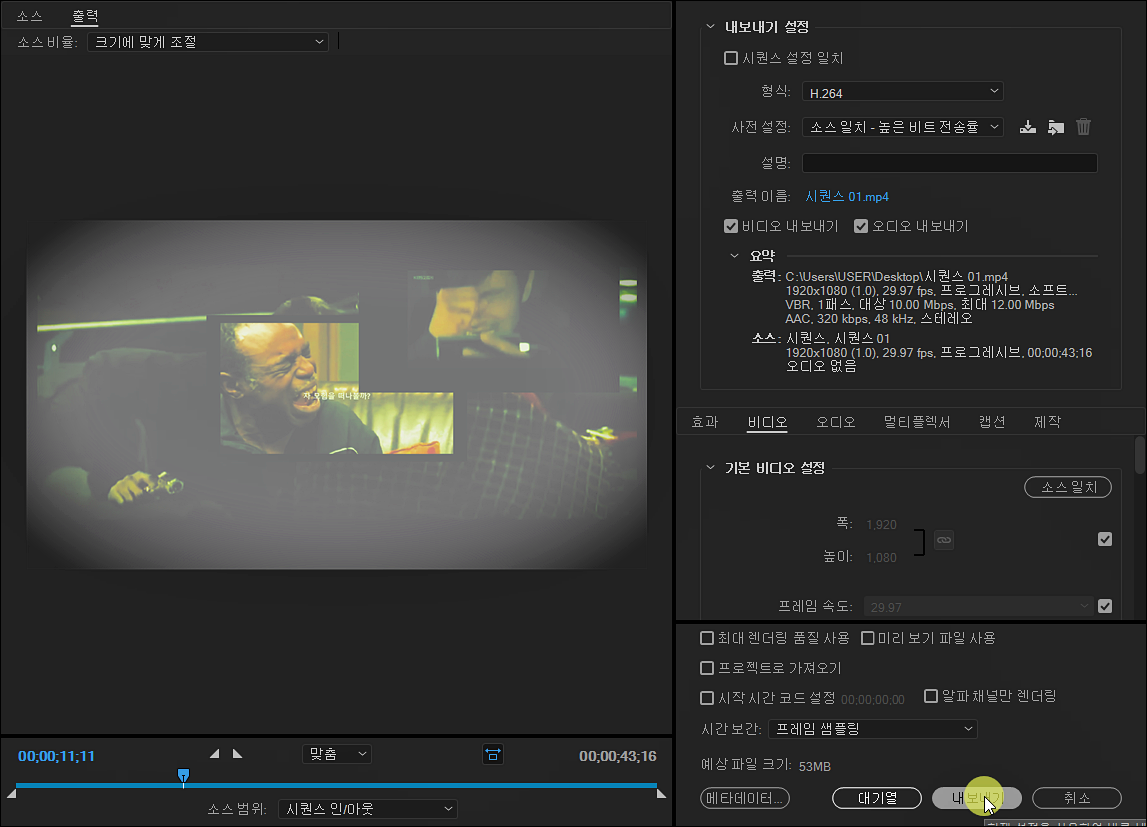Screen dimensions: 1147x827
Task: Switch to the 출력 tab
Action: click(85, 15)
